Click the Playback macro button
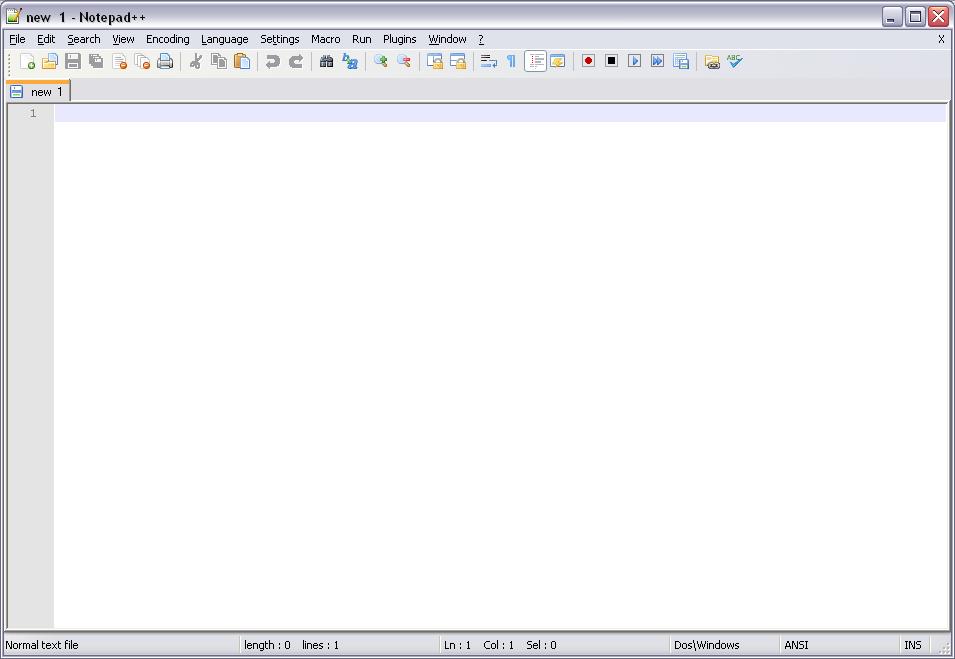 coord(635,61)
